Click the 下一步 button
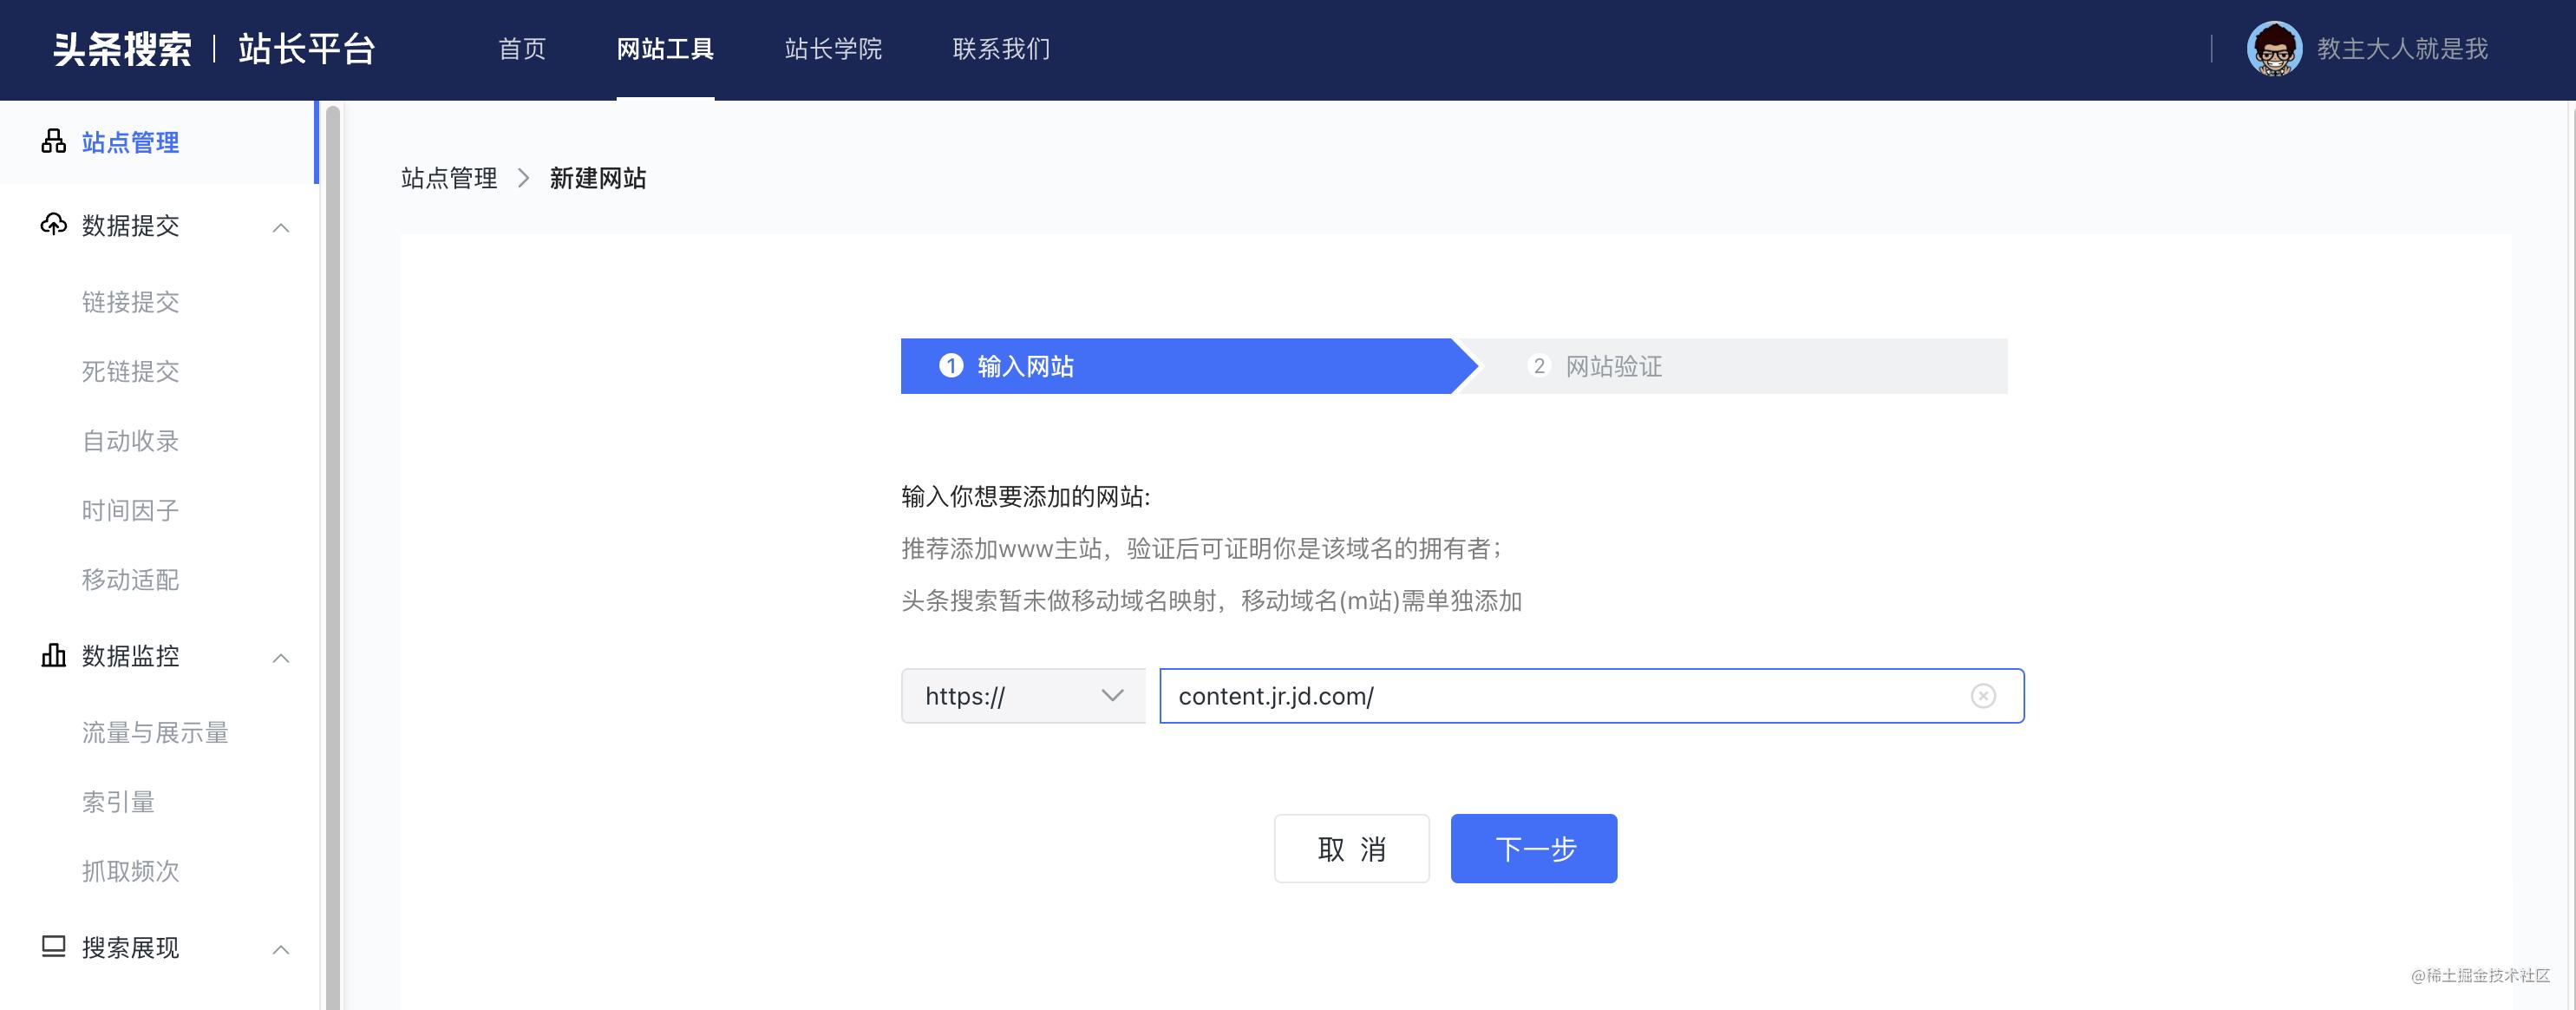Screen dimensions: 2576x1010 click(1533, 848)
